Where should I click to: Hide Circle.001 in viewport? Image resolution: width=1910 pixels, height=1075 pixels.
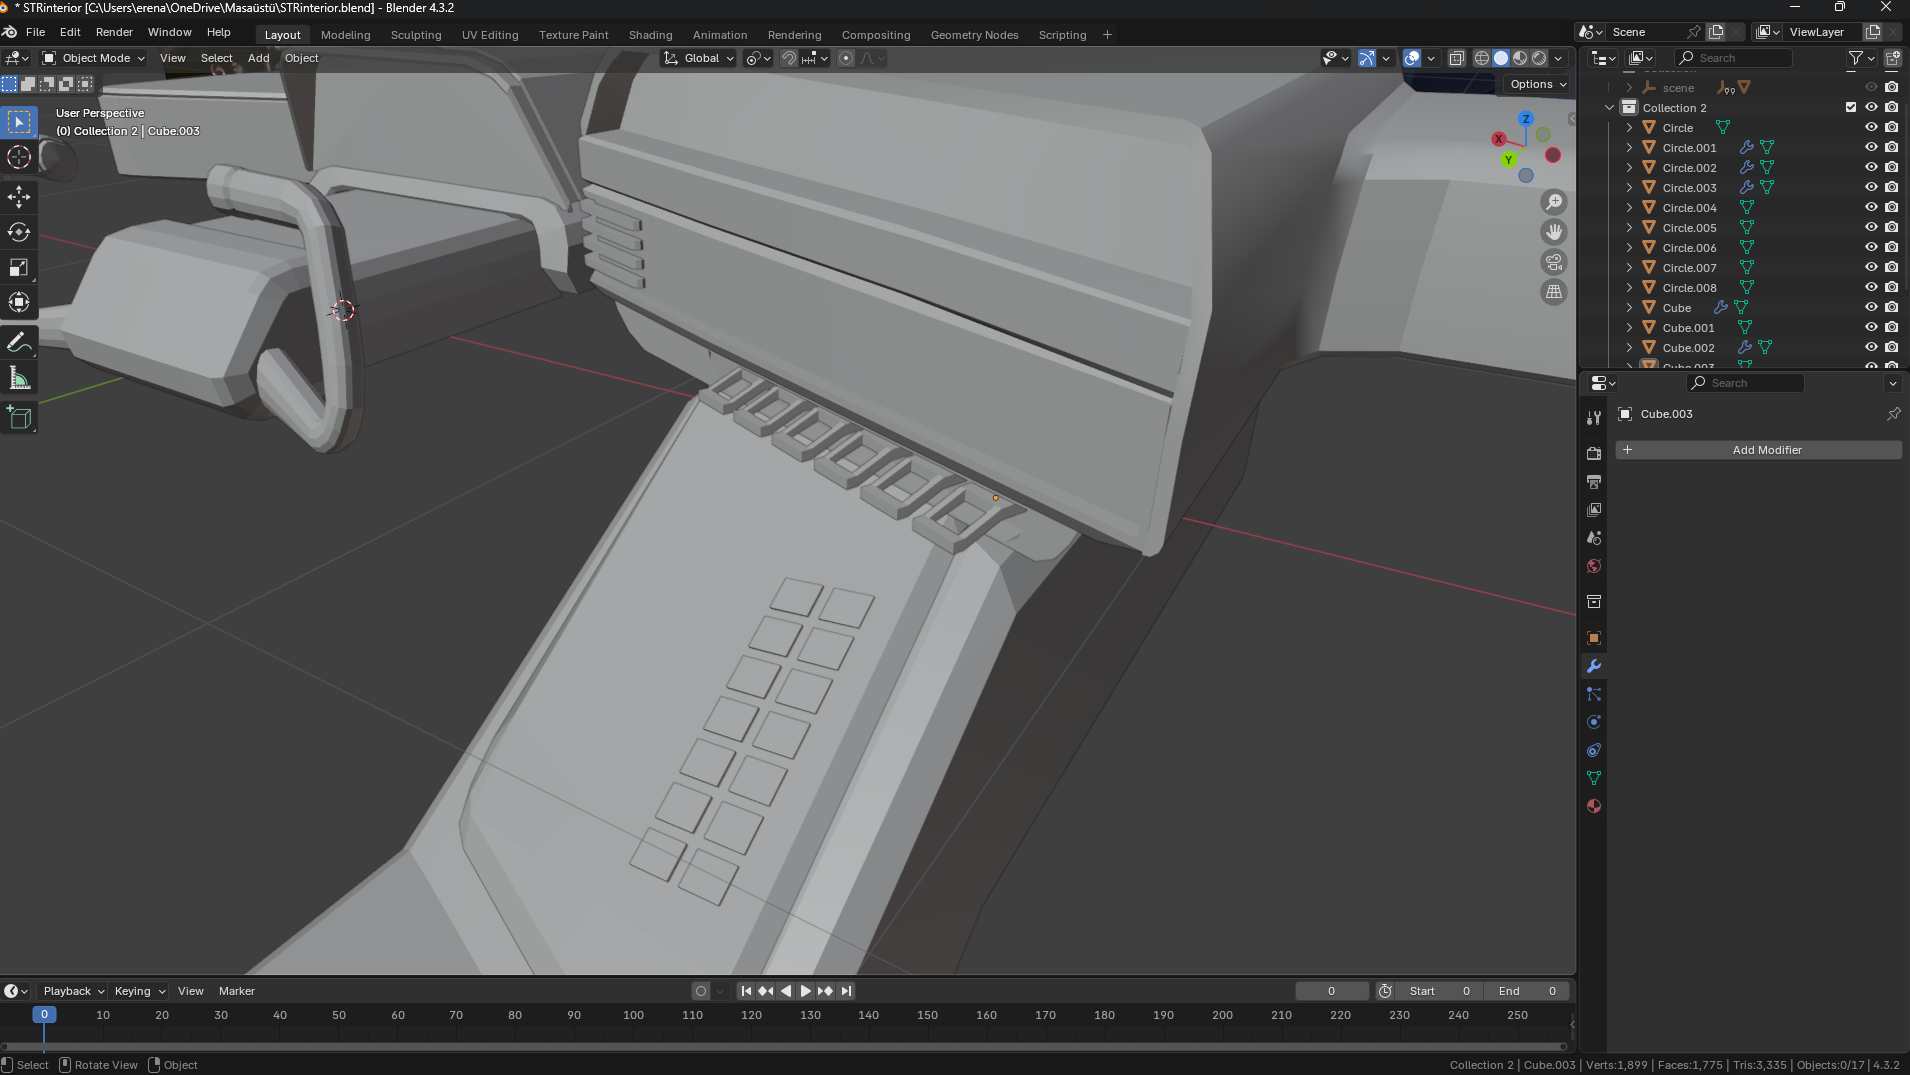pos(1871,147)
